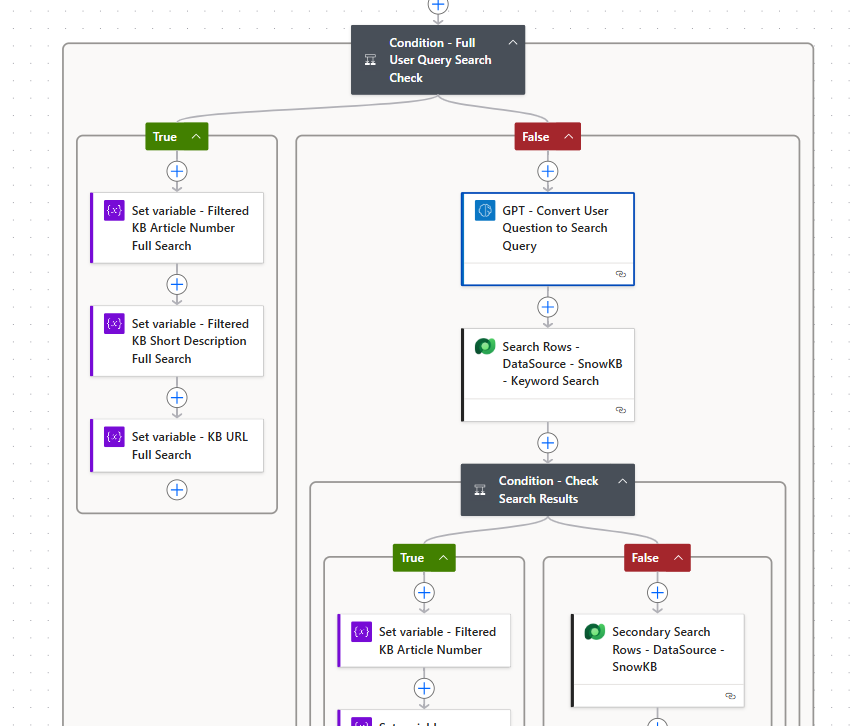The height and width of the screenshot is (726, 852).
Task: Click connection link icon on Secondary Search Rows card
Action: tap(730, 696)
